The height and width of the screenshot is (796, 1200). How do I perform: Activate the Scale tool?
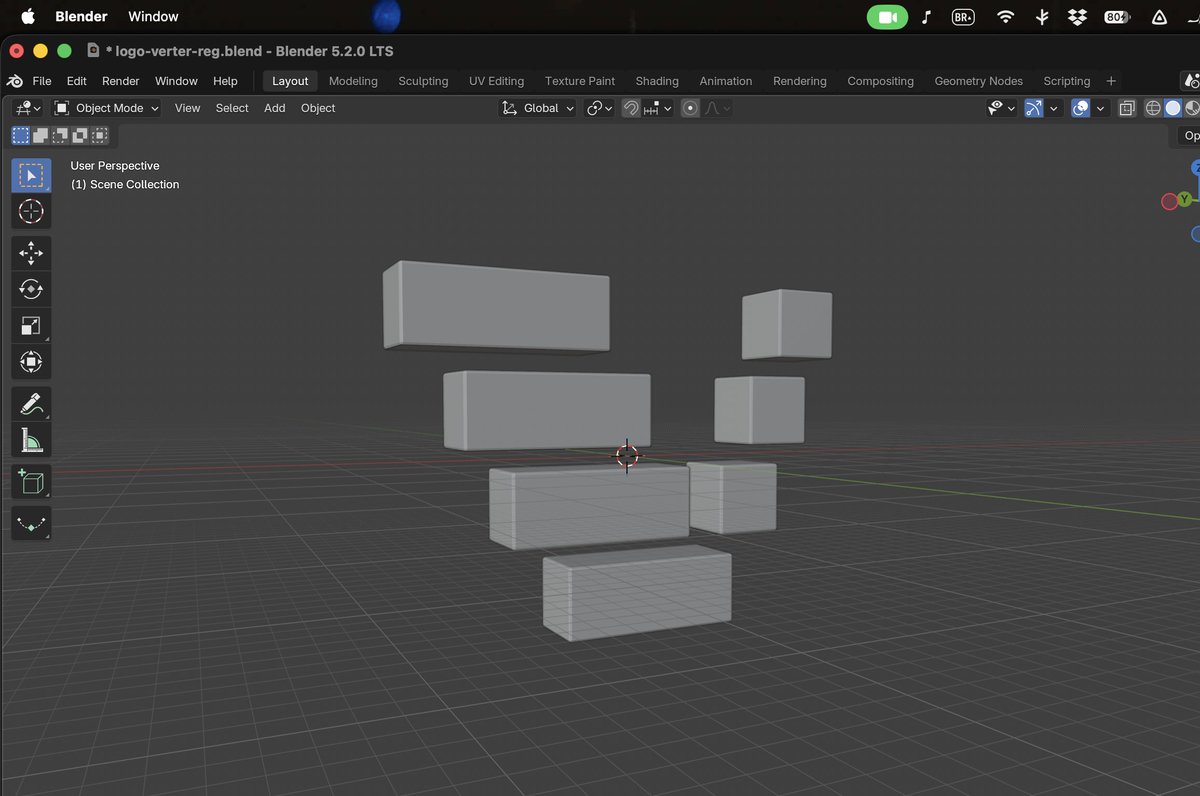click(x=31, y=325)
